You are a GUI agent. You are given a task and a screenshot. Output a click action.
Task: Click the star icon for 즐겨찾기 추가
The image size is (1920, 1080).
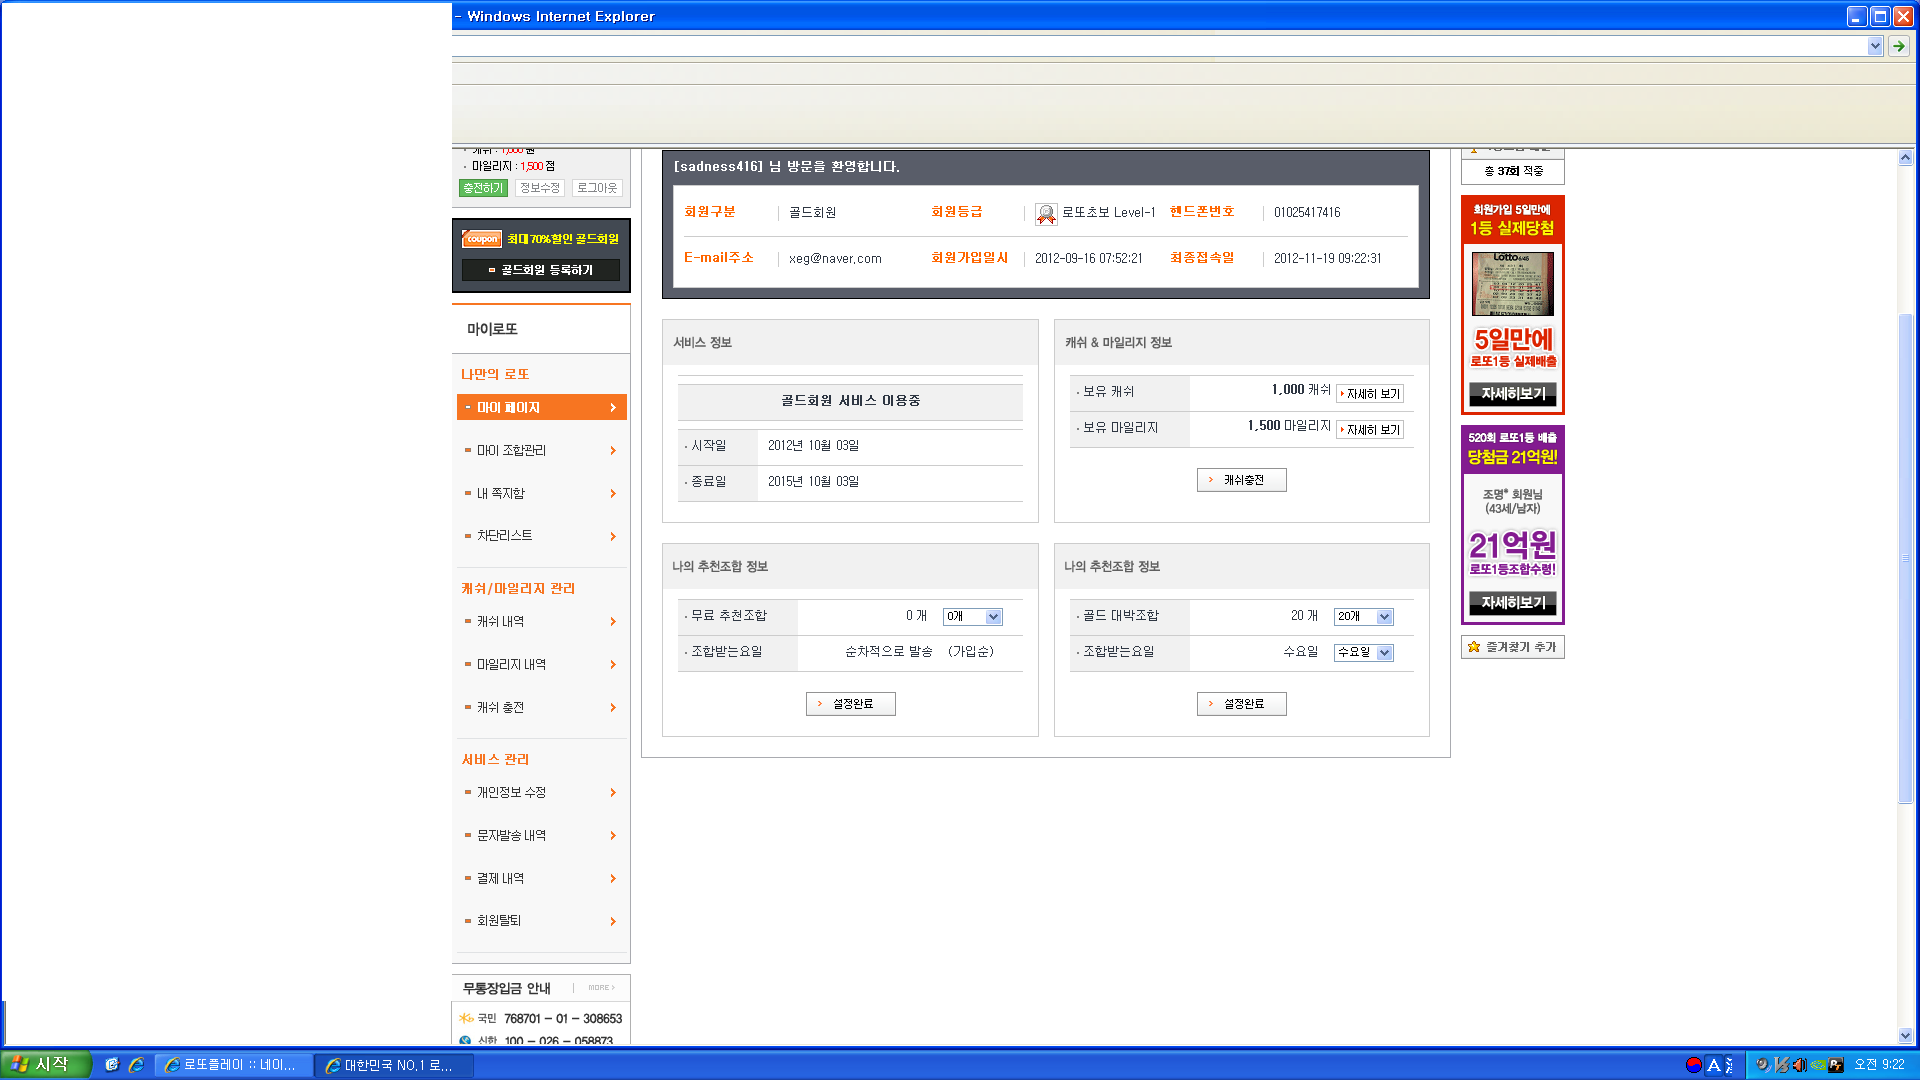1473,647
